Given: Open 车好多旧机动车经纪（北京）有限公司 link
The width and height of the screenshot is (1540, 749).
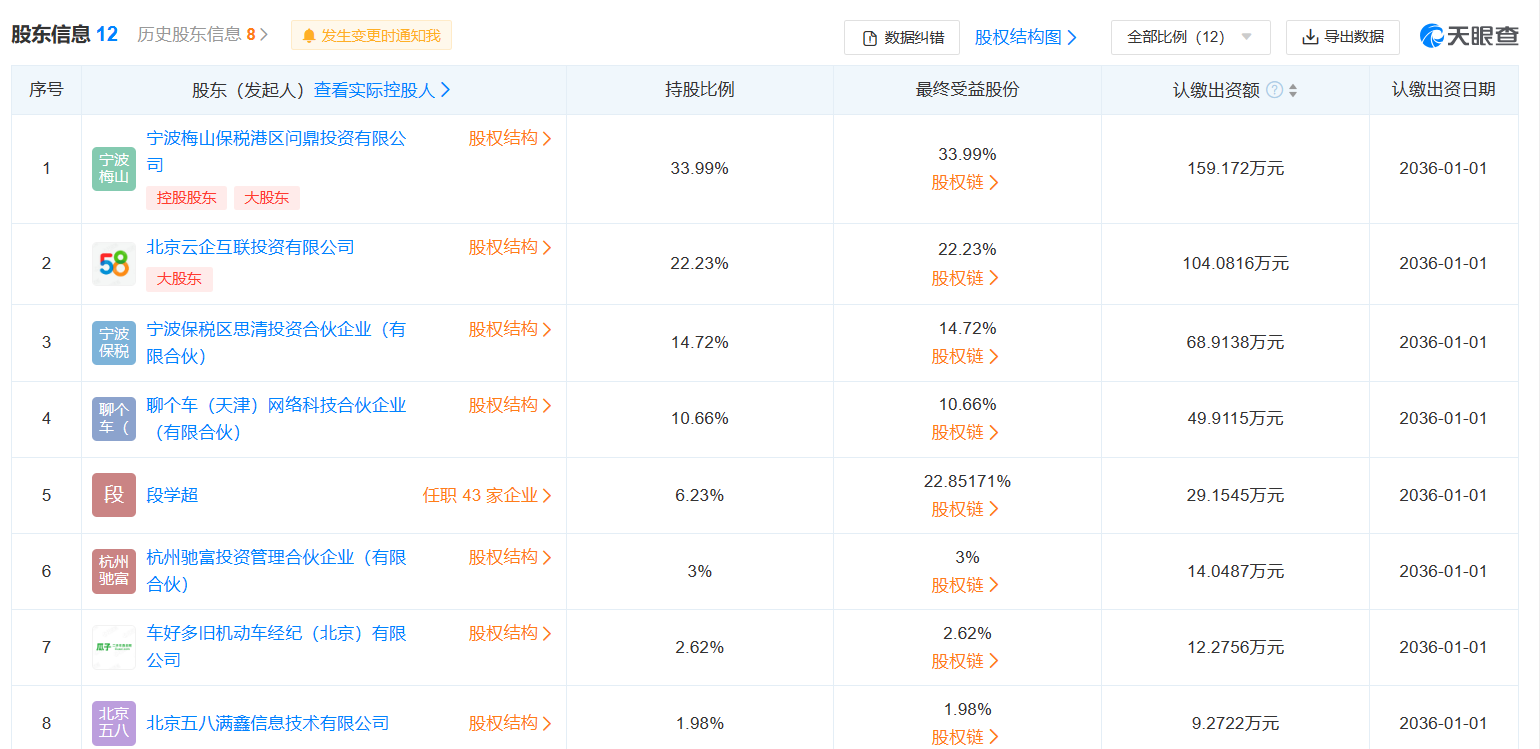Looking at the screenshot, I should pos(277,647).
